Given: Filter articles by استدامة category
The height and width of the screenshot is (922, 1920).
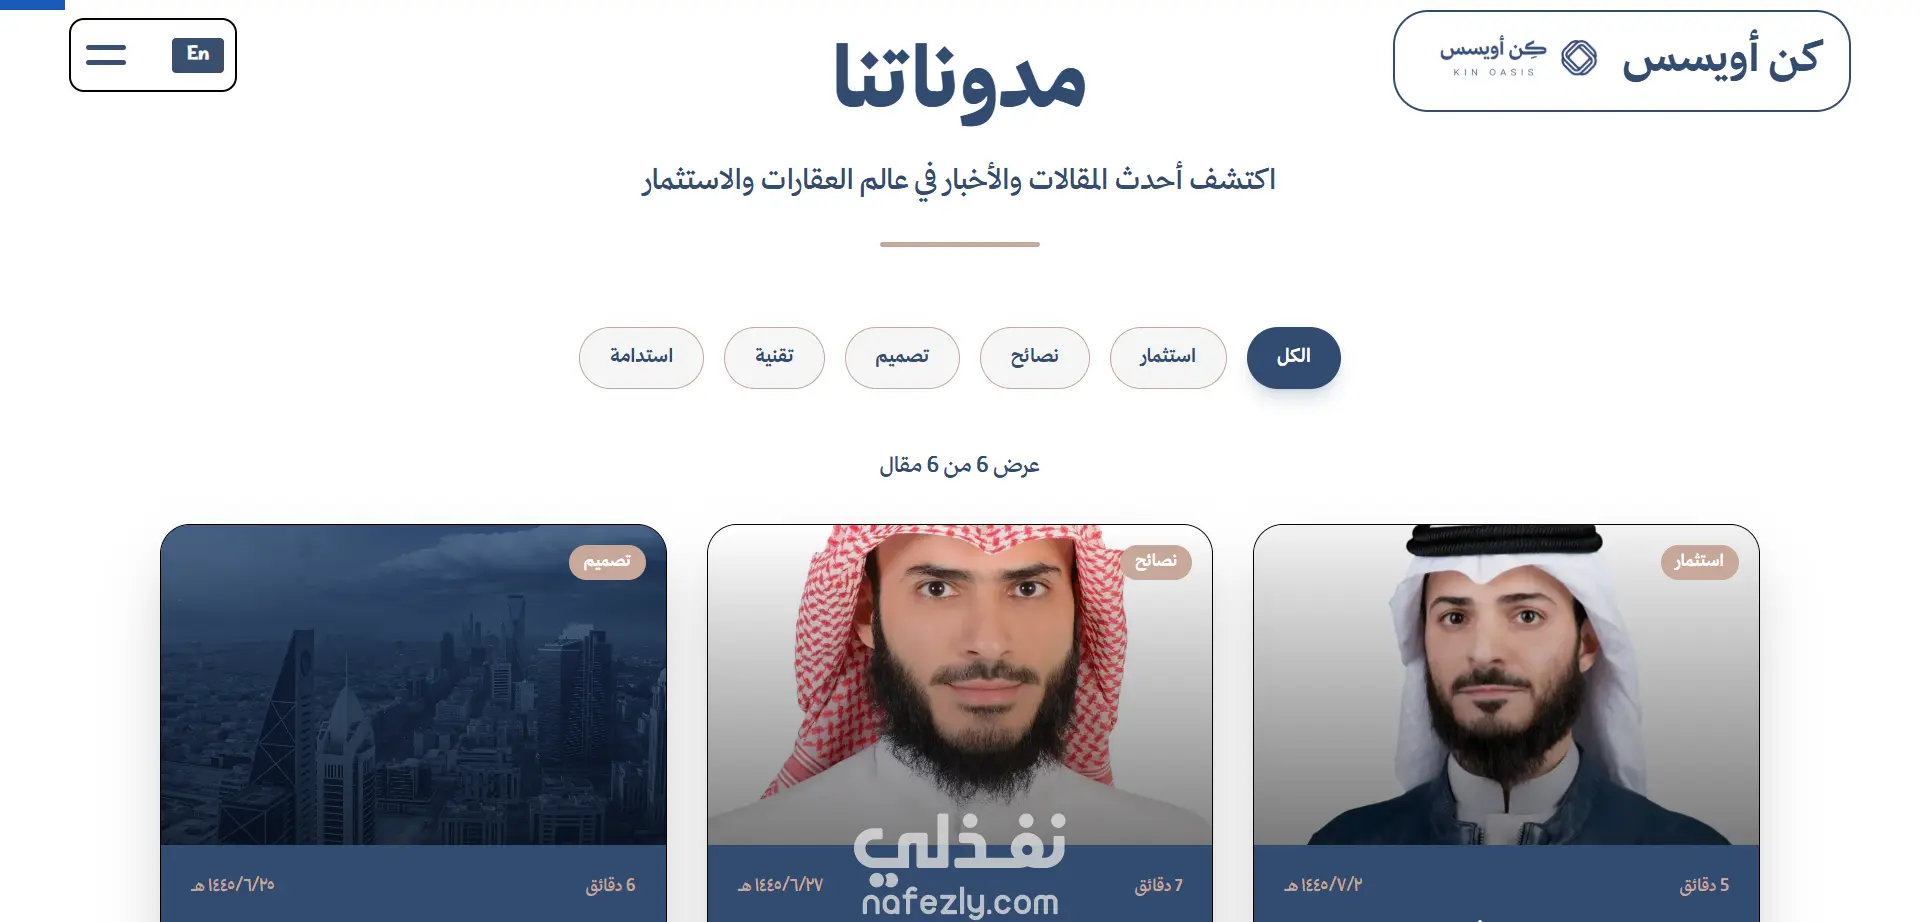Looking at the screenshot, I should point(641,357).
